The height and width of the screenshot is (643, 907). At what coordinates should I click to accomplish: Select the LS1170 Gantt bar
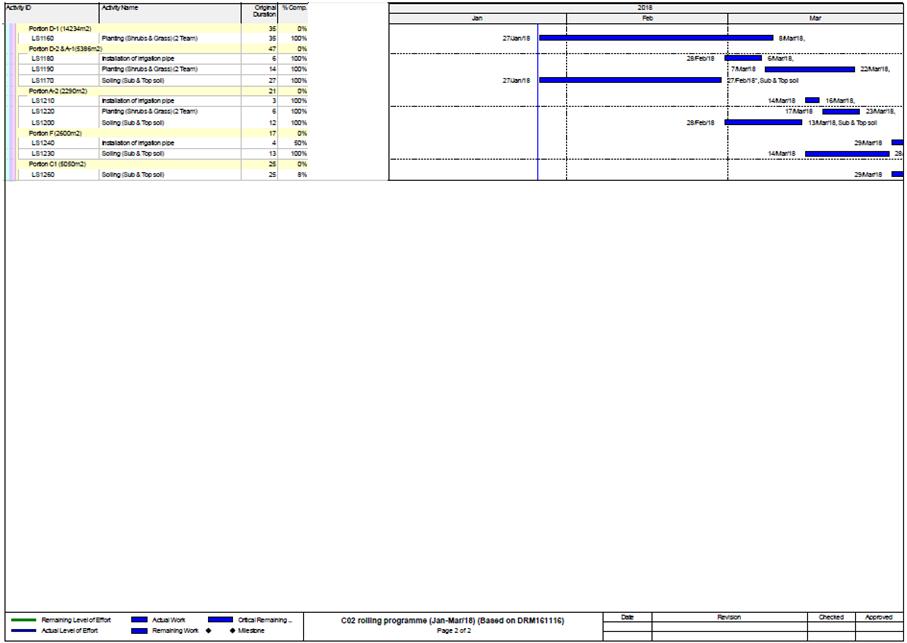[630, 80]
